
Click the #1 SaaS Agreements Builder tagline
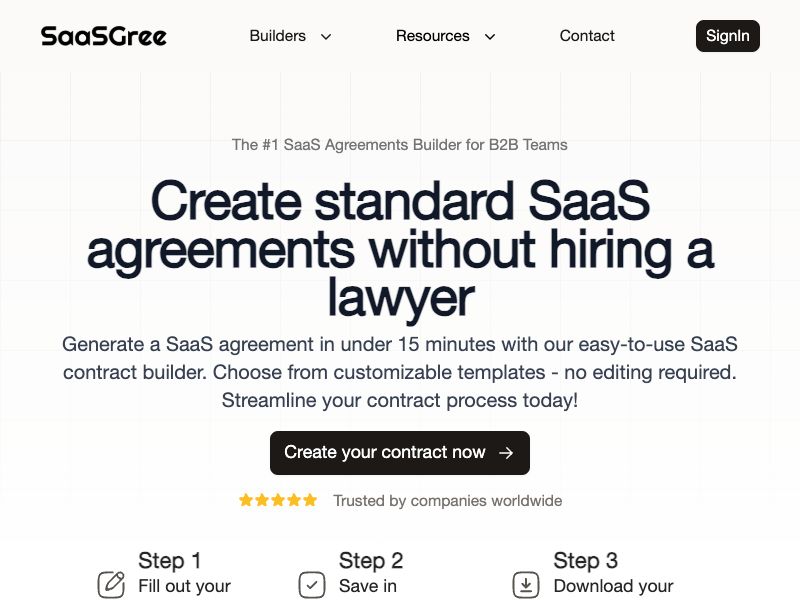[x=400, y=144]
